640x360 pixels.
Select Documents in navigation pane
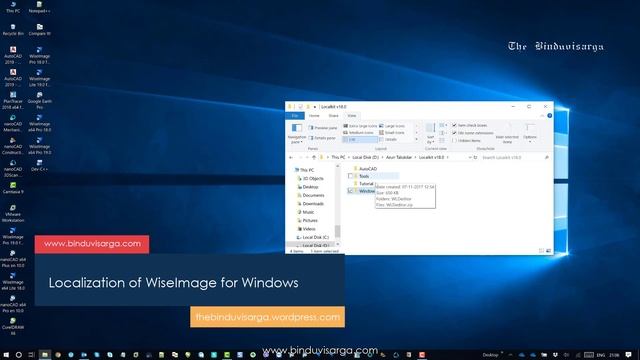tap(311, 196)
